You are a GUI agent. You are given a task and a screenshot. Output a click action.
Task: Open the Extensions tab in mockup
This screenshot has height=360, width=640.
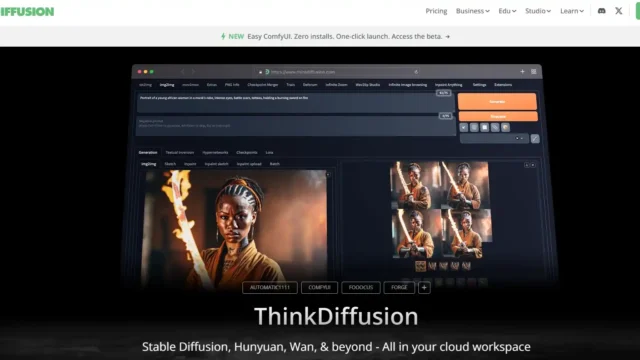[x=503, y=85]
